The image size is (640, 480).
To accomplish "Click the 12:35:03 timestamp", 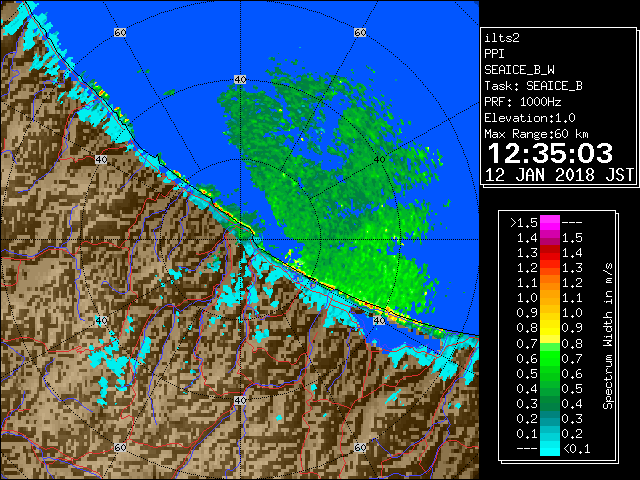I will pos(550,153).
